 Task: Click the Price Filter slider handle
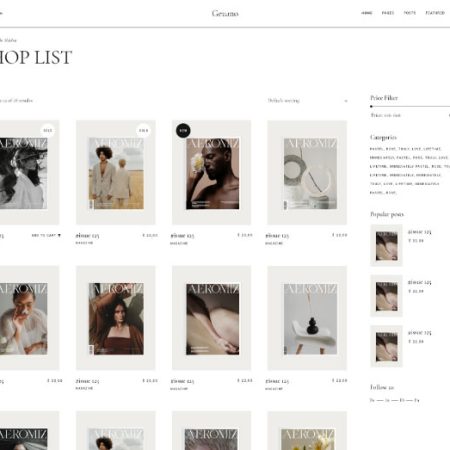tap(371, 106)
